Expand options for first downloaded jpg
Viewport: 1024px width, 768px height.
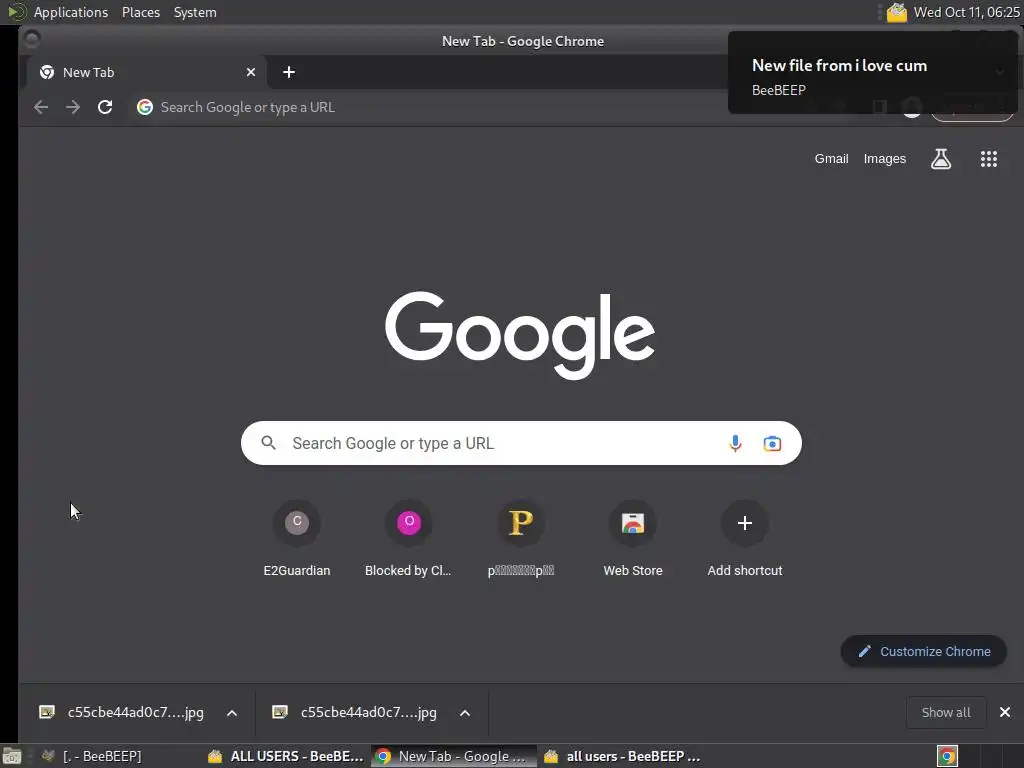coord(232,712)
